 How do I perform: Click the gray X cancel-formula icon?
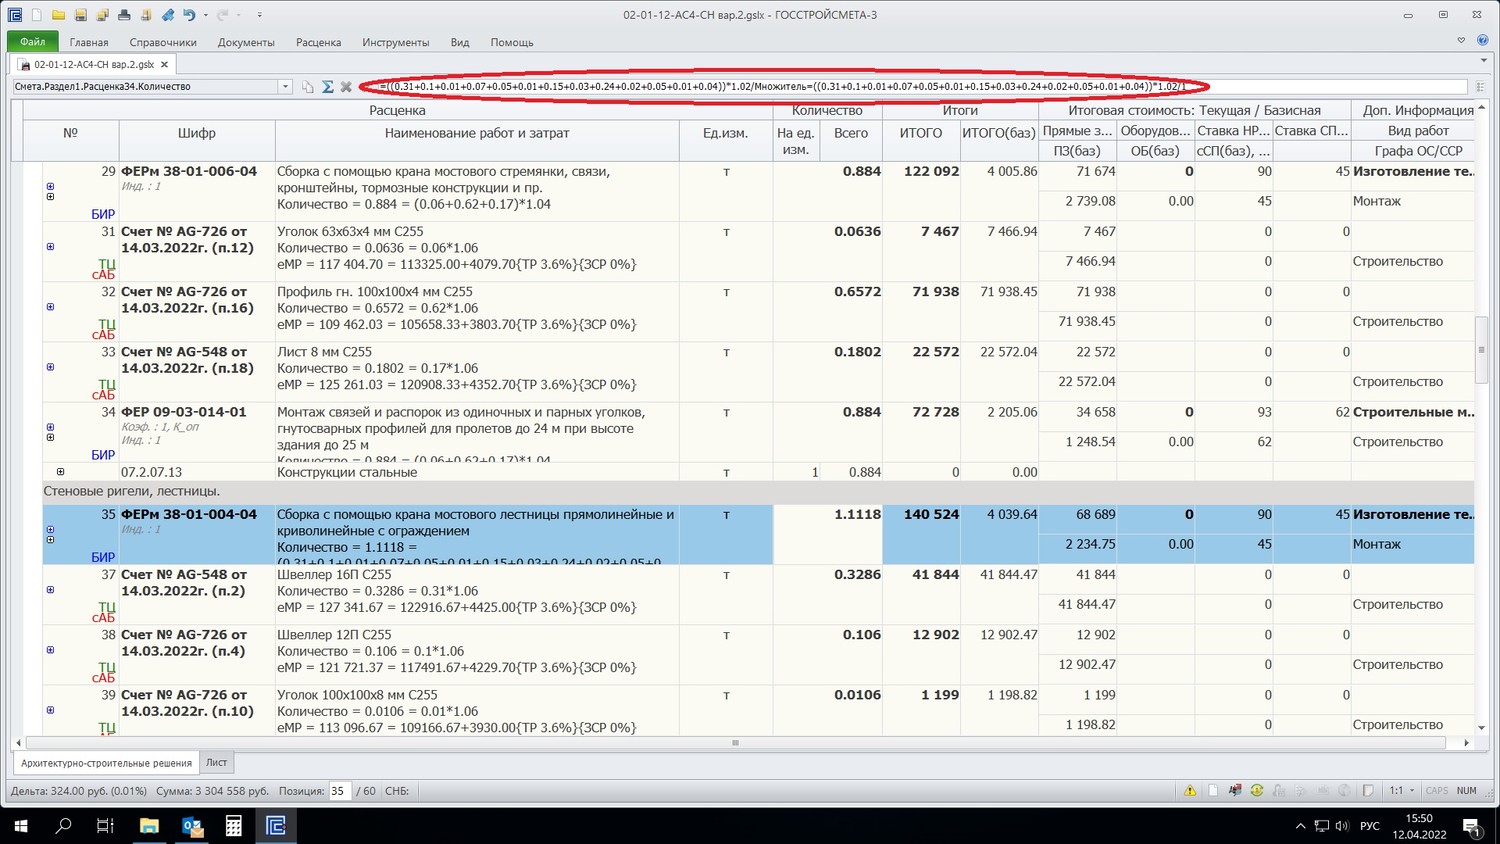346,87
